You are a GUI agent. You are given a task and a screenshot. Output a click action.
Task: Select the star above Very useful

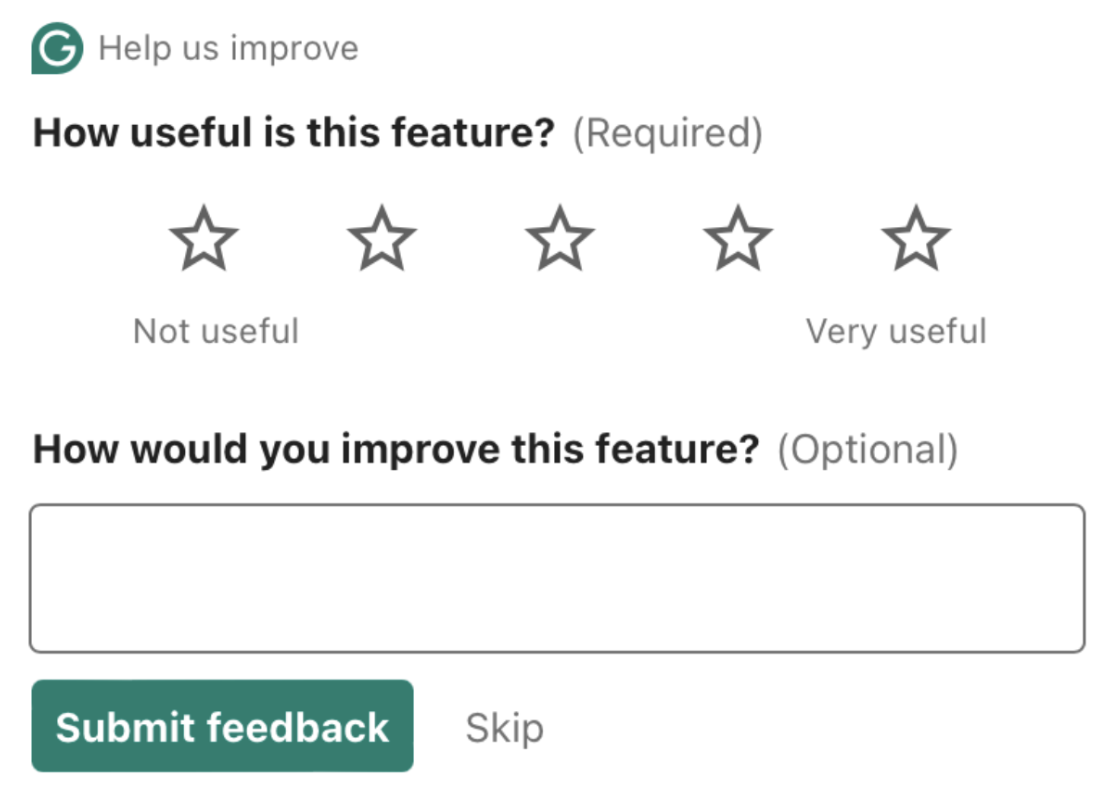916,239
